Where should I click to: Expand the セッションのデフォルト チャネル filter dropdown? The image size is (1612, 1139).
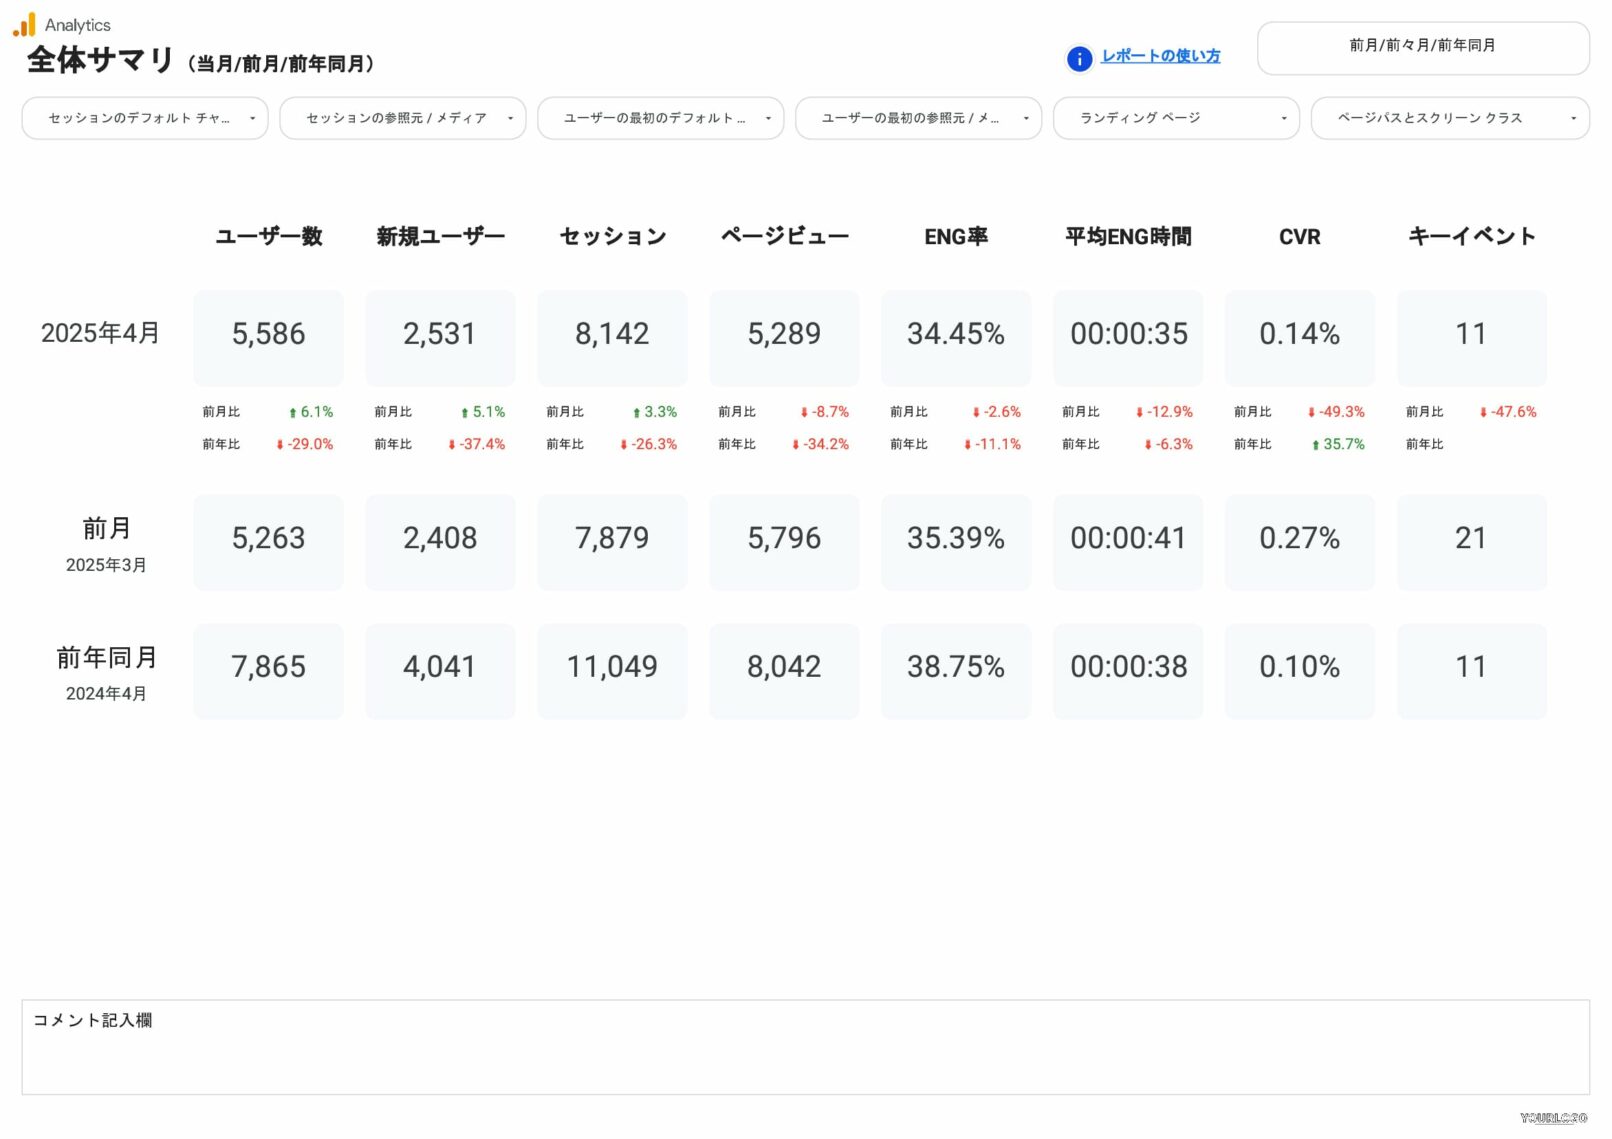pyautogui.click(x=145, y=118)
